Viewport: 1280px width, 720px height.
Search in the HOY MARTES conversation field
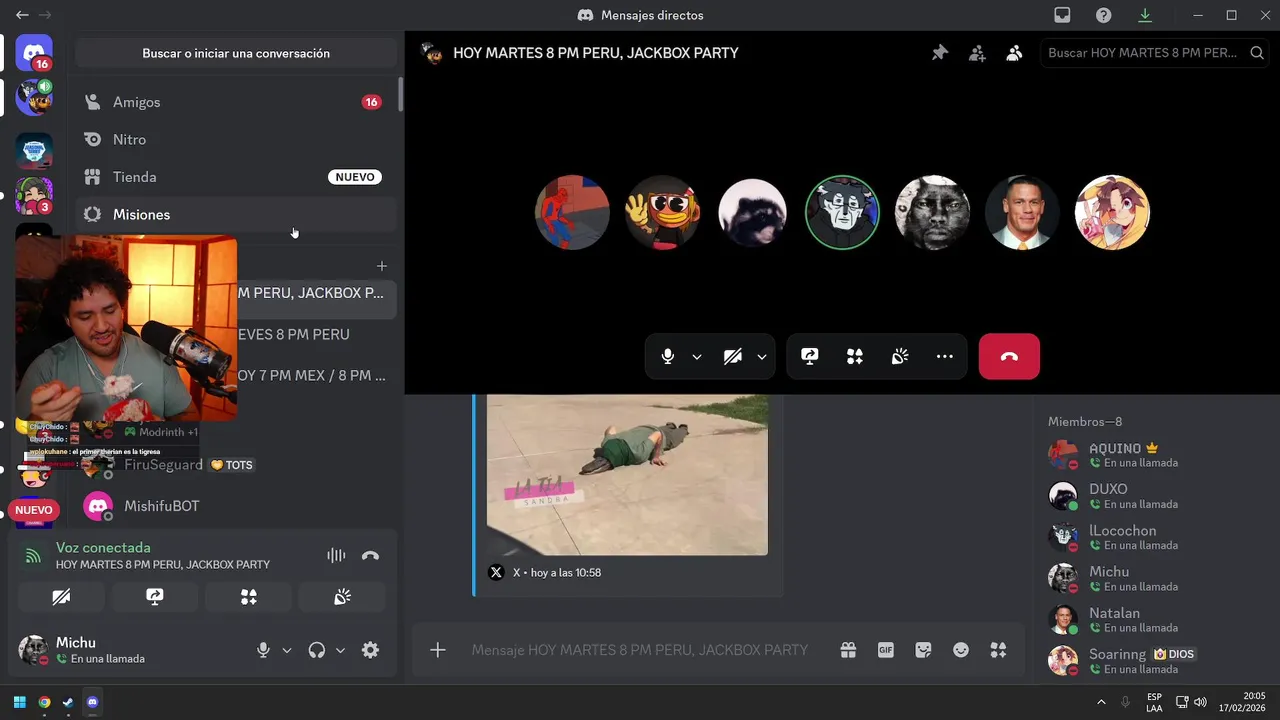1154,53
